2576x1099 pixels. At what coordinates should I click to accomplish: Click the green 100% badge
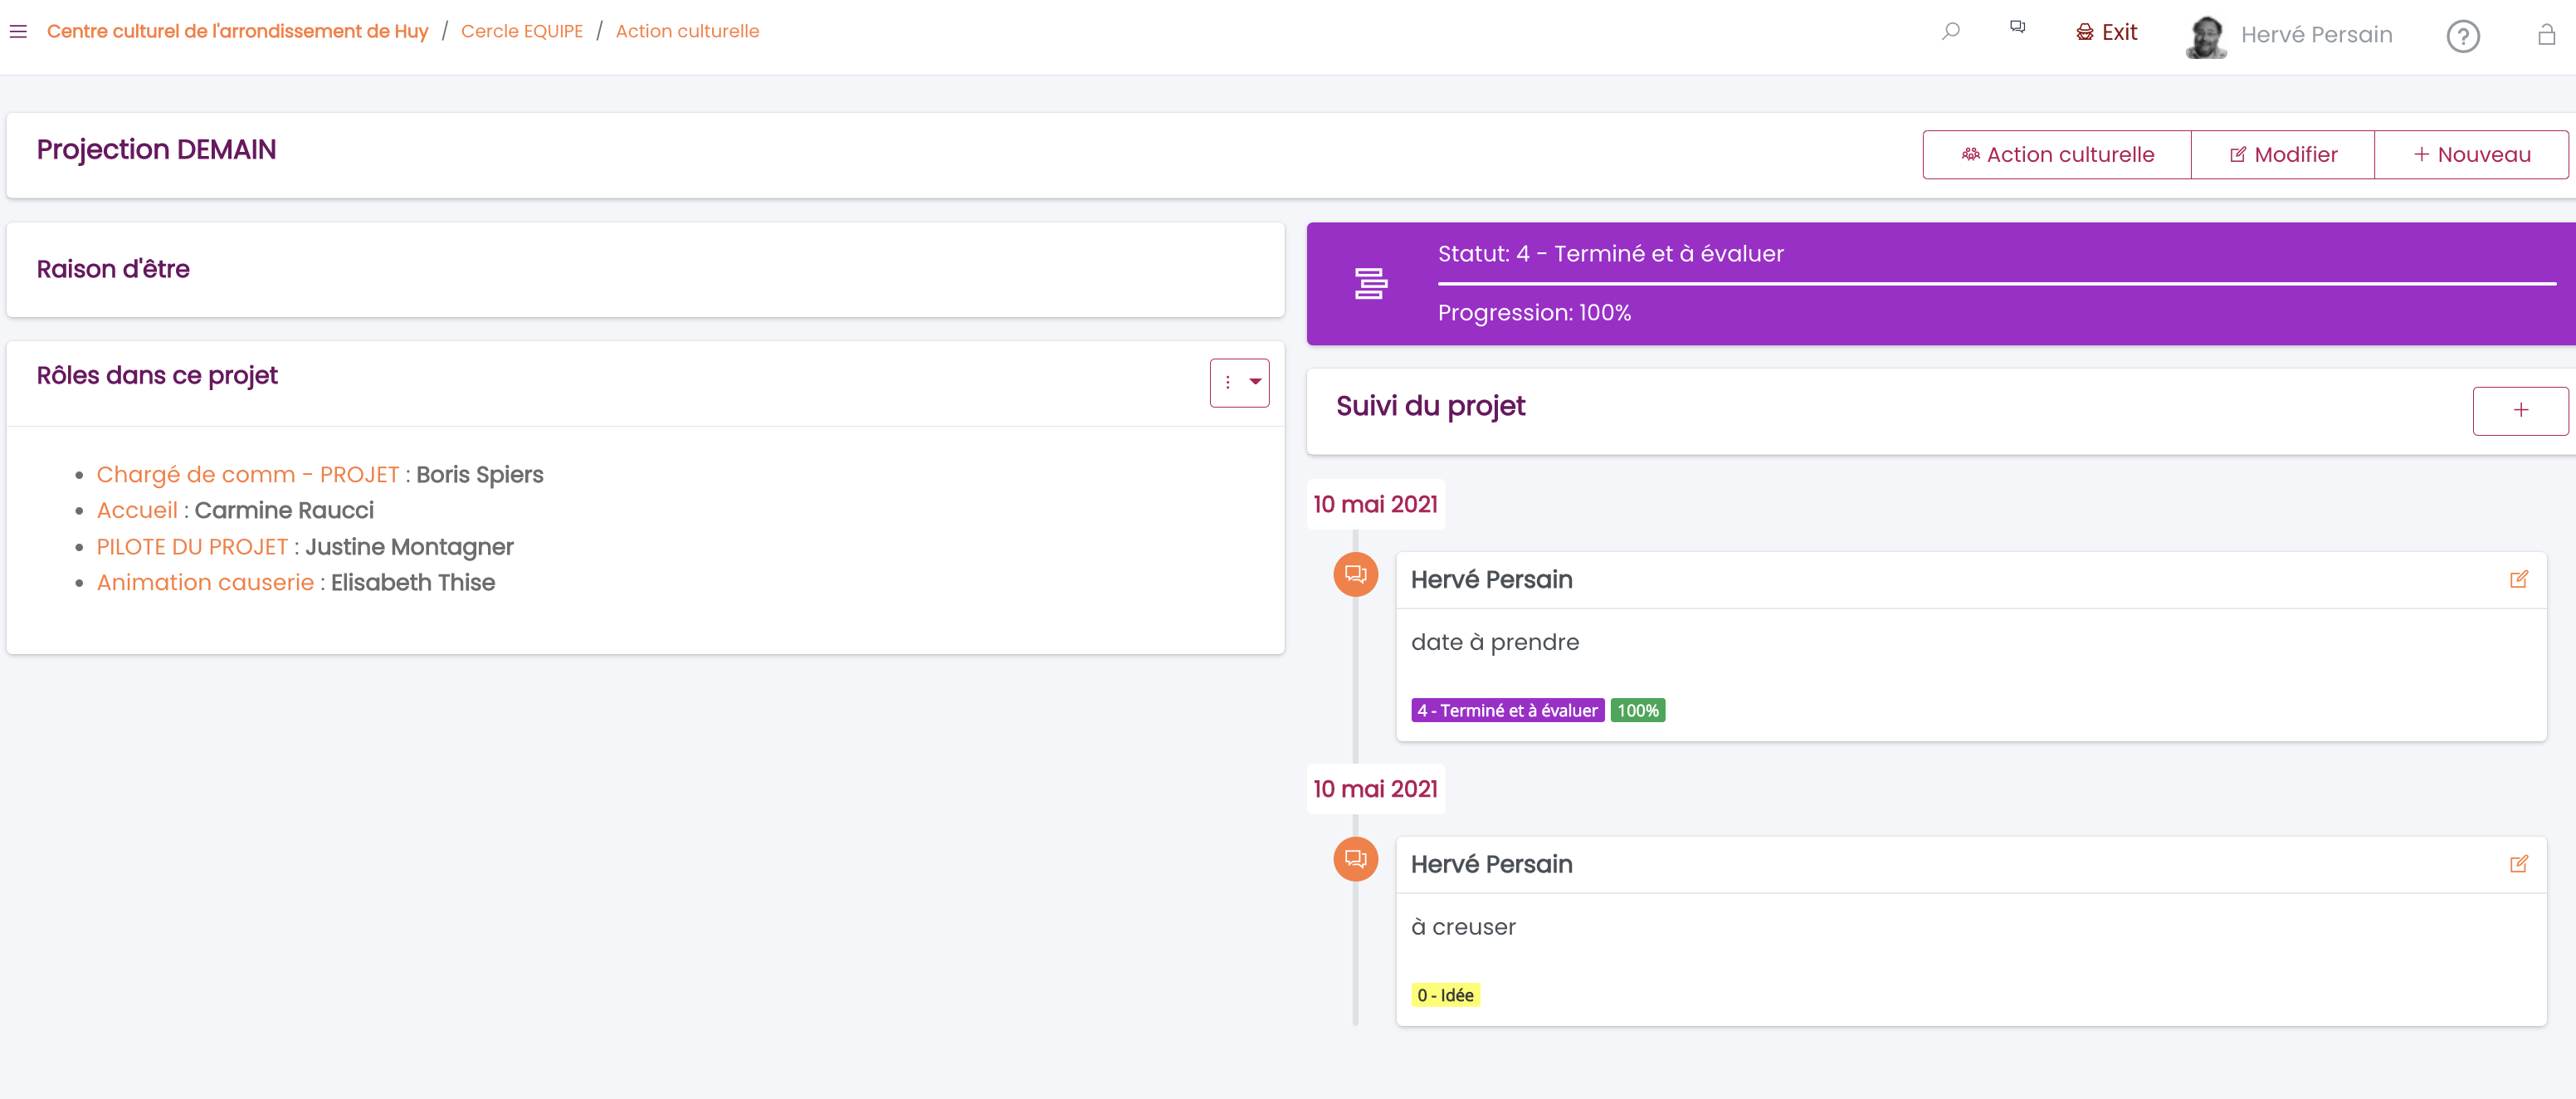tap(1638, 711)
